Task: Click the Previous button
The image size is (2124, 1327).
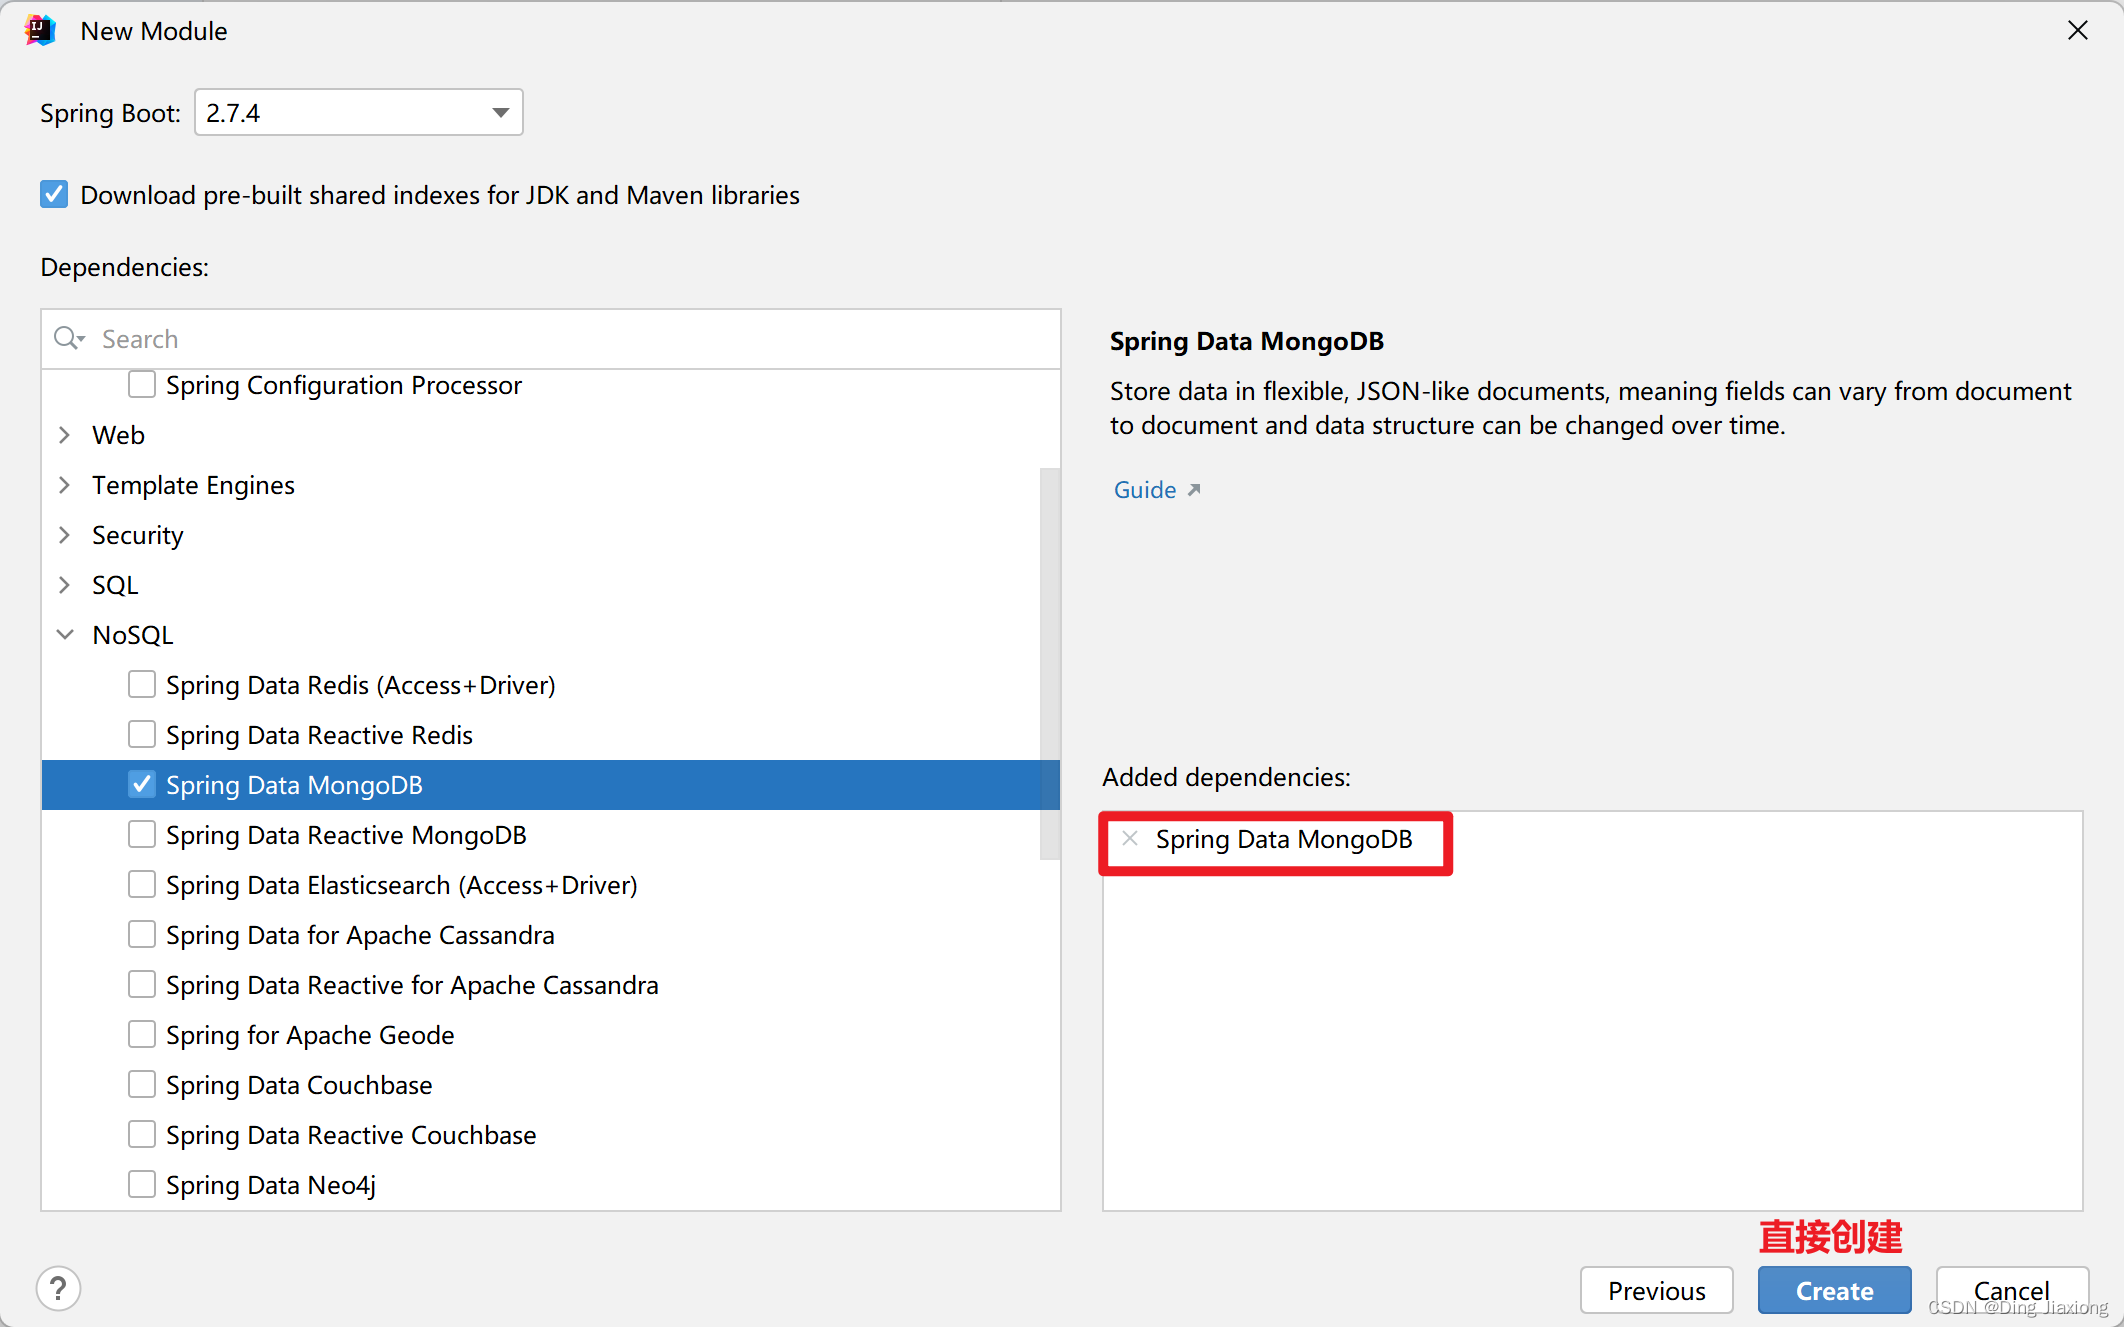Action: [x=1656, y=1290]
